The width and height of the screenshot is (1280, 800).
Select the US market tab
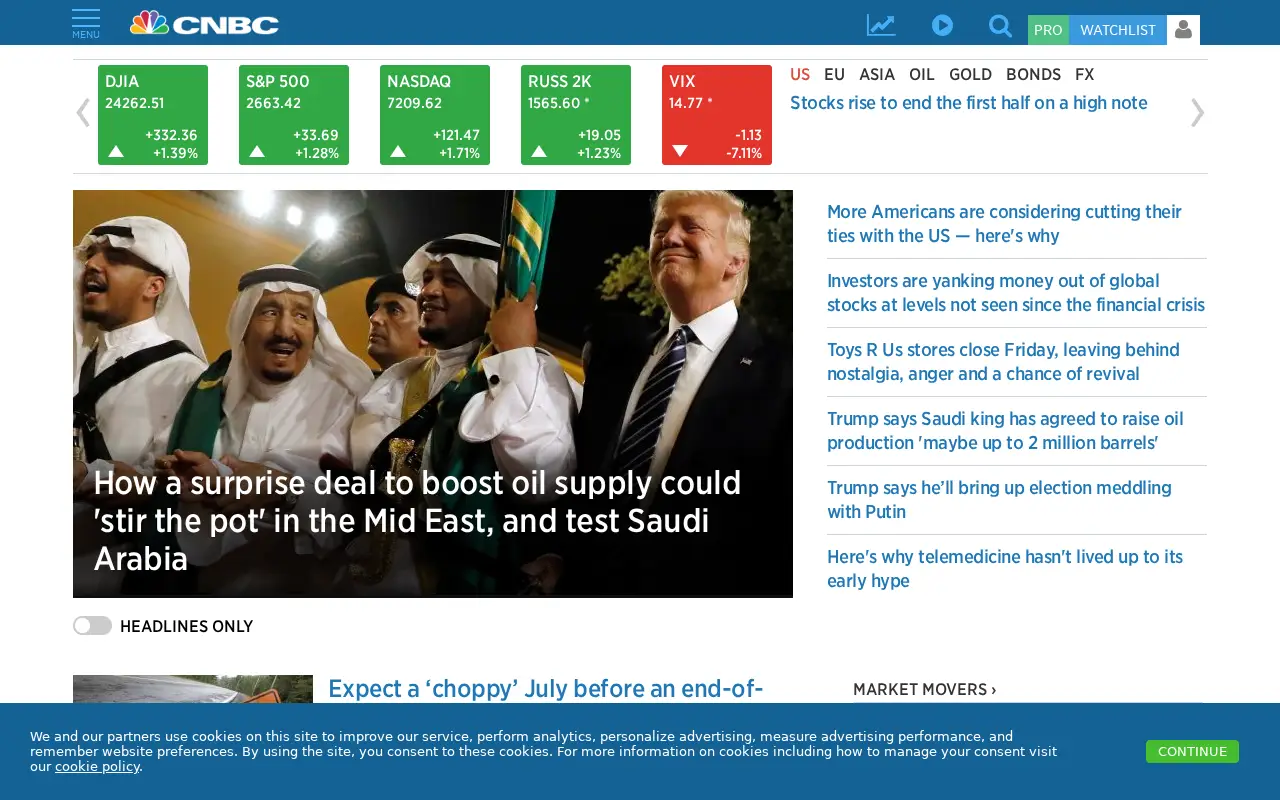pos(800,74)
